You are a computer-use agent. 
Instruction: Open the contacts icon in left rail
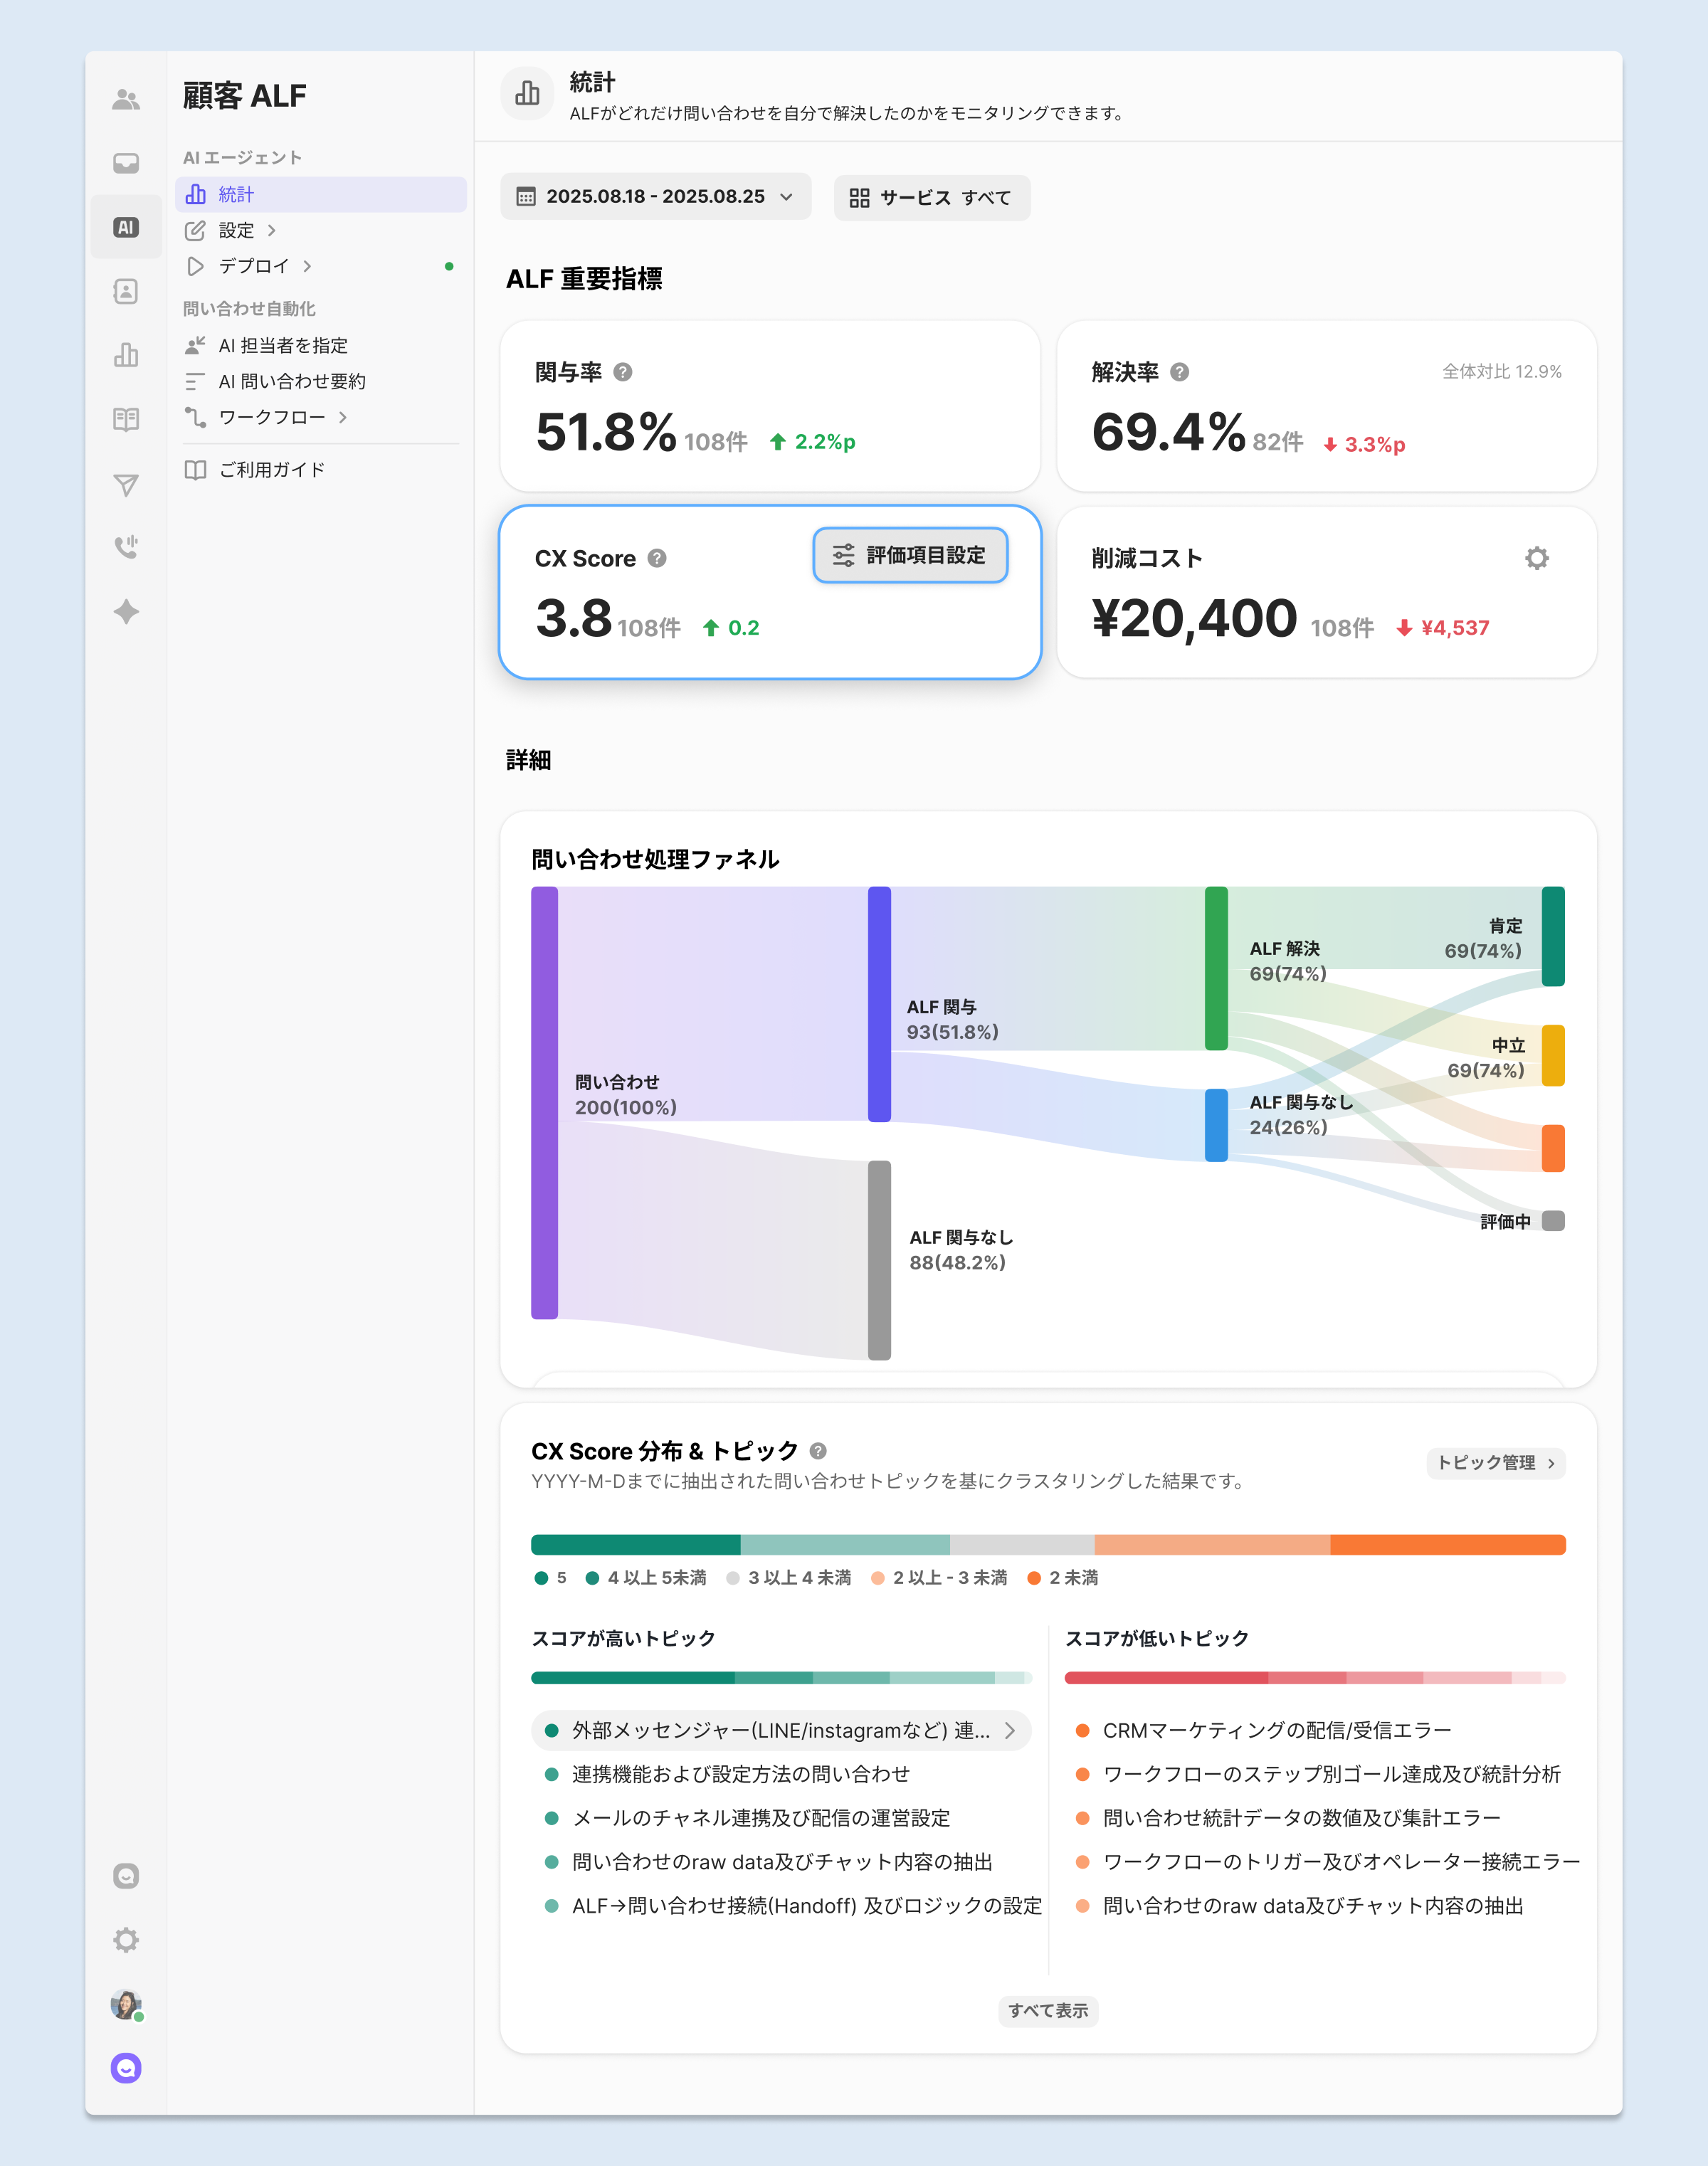tap(126, 291)
